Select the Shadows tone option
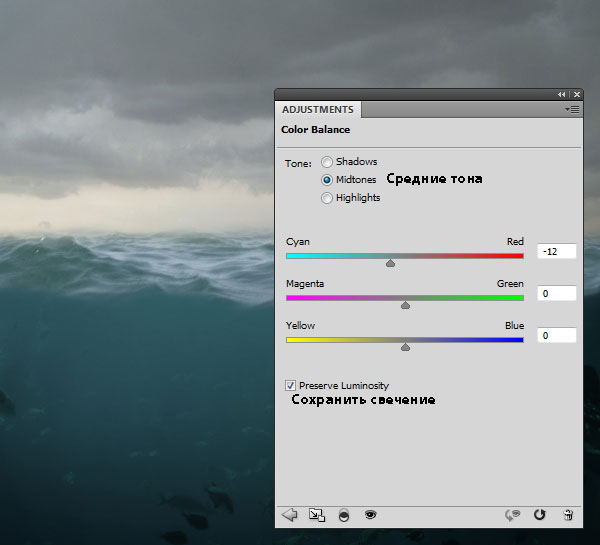The image size is (600, 545). tap(327, 162)
